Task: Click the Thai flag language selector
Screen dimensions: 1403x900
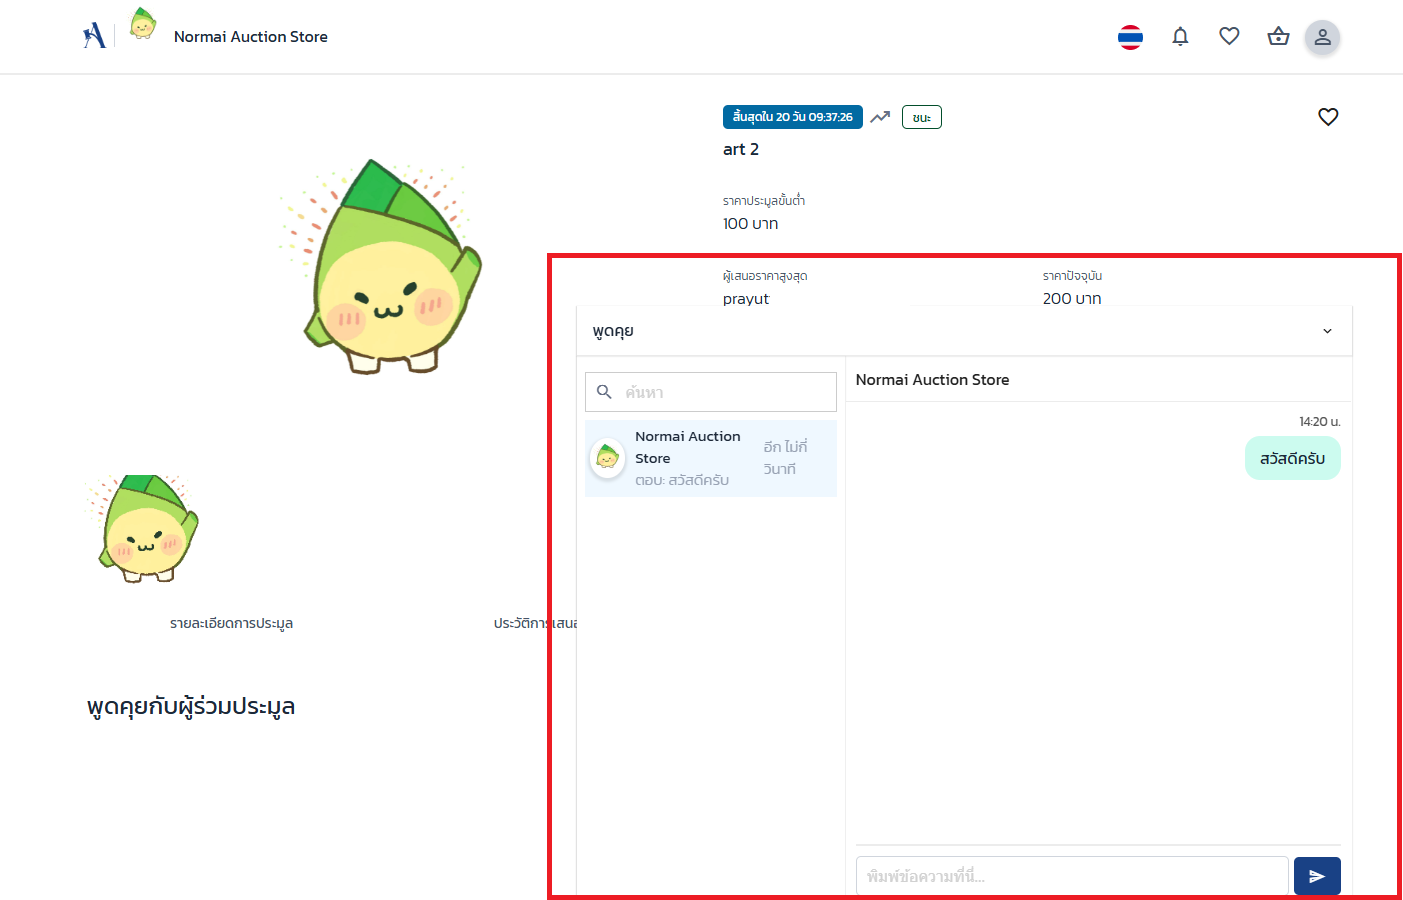Action: 1130,37
